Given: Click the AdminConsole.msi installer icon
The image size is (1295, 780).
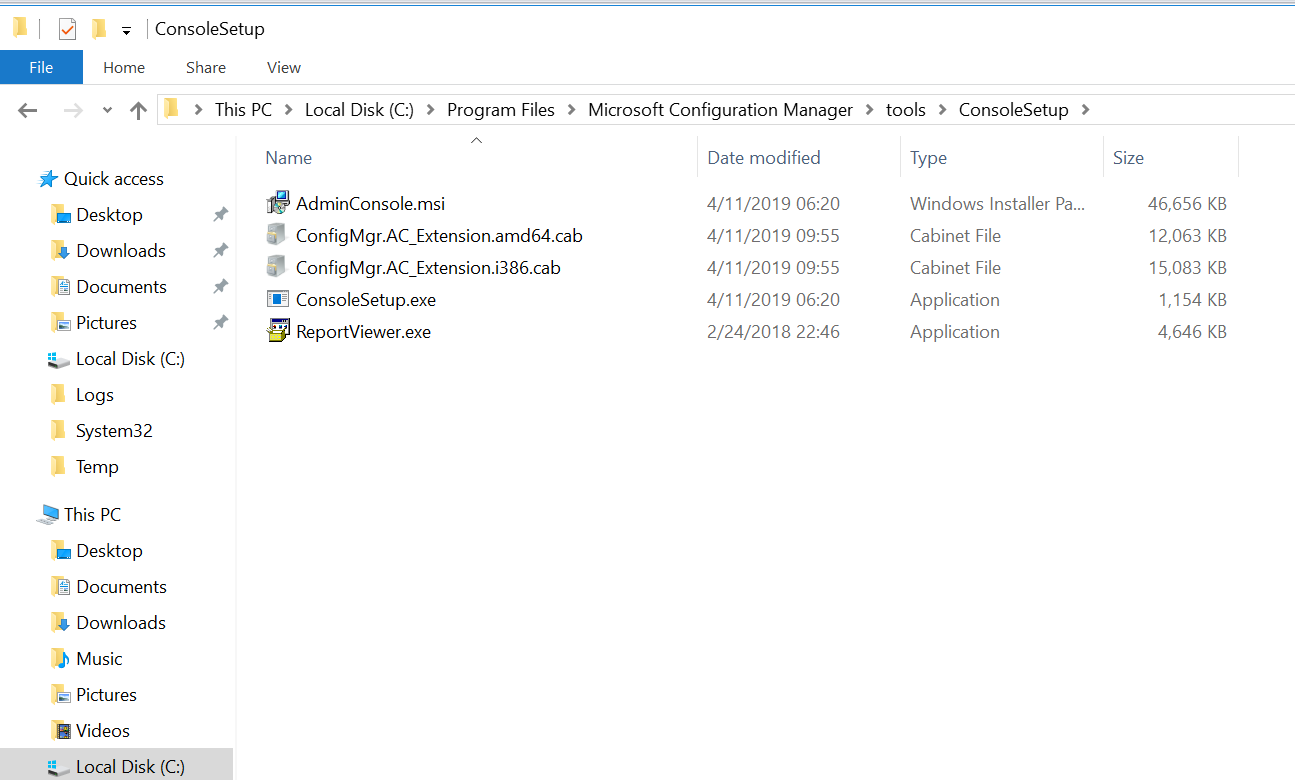Looking at the screenshot, I should click(x=277, y=203).
